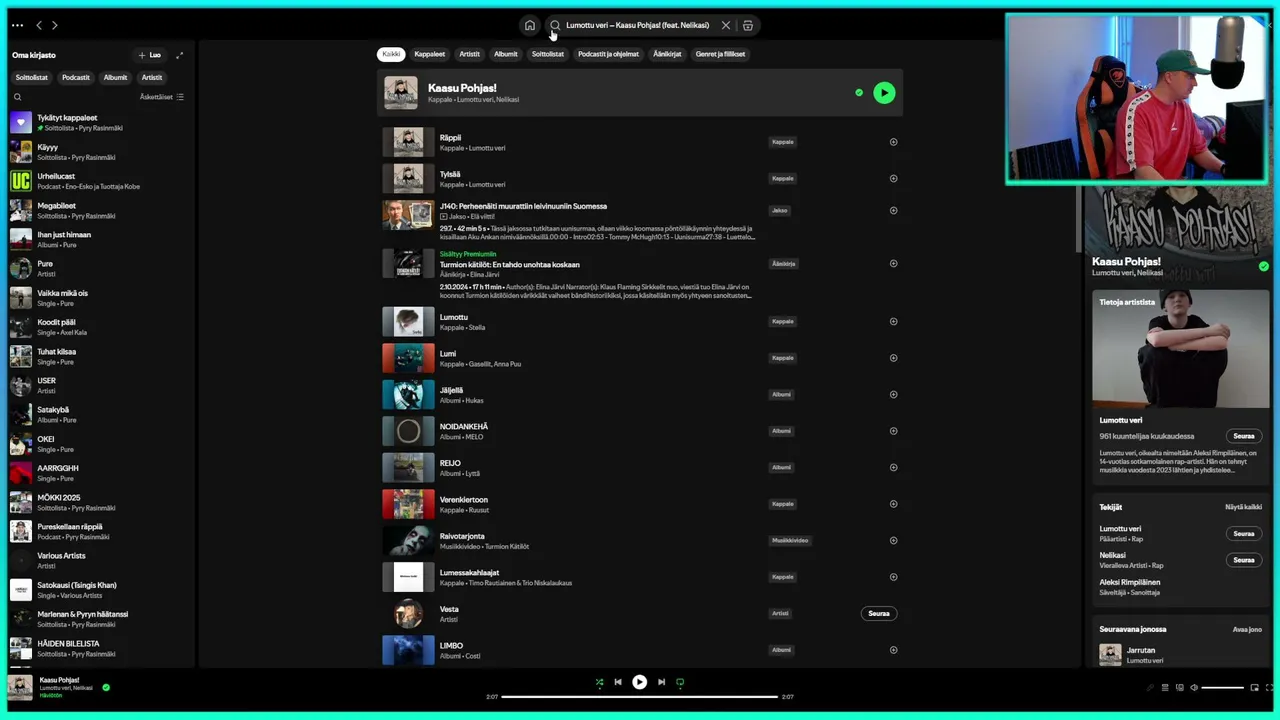This screenshot has width=1280, height=720.
Task: Open the now-playing Kaasu Pohjas! cover thumbnail
Action: point(20,688)
